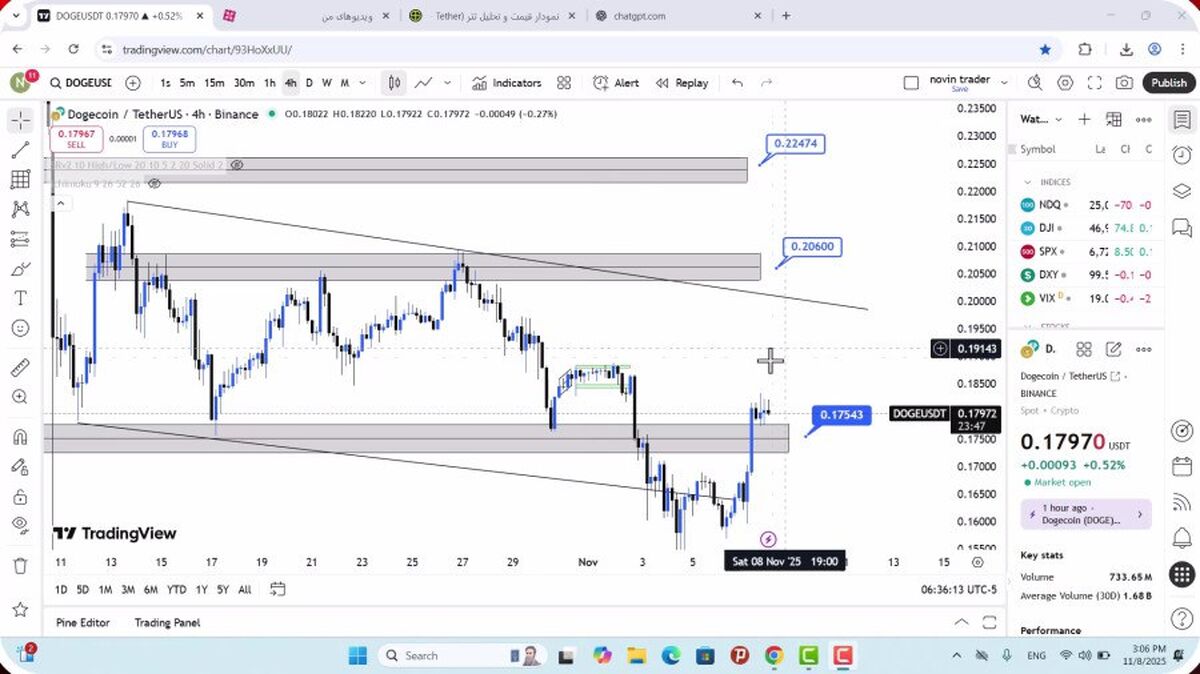Image resolution: width=1200 pixels, height=674 pixels.
Task: Select the crosshair cursor tool
Action: [x=20, y=121]
